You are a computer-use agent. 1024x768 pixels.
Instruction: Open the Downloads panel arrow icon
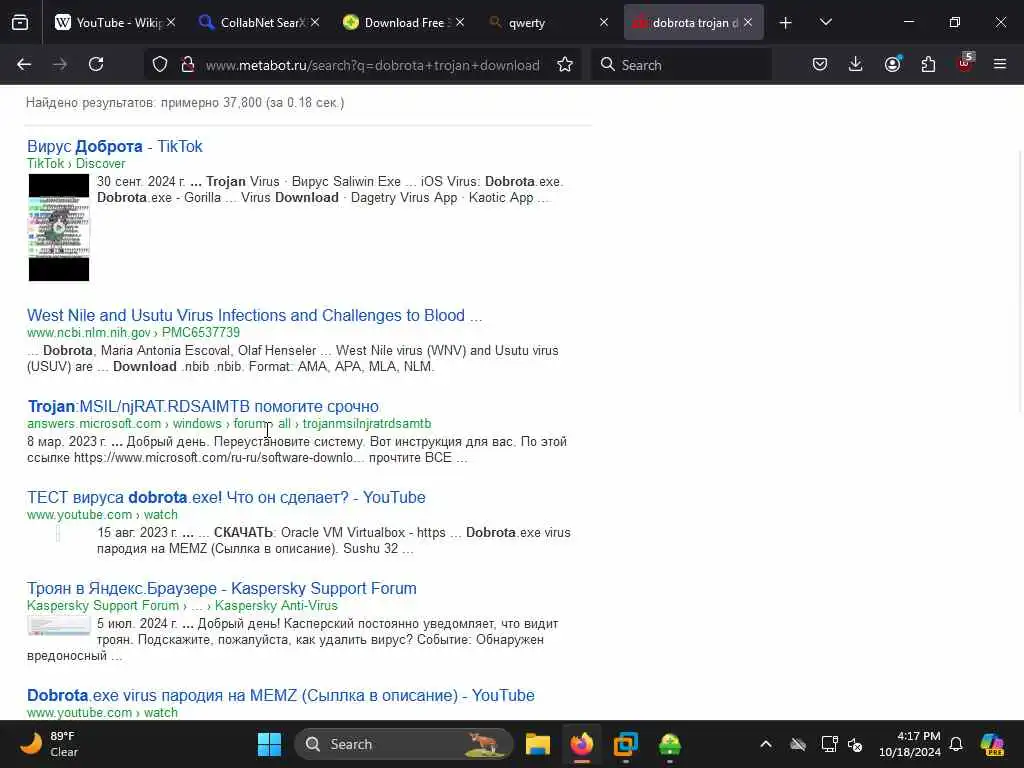point(856,64)
